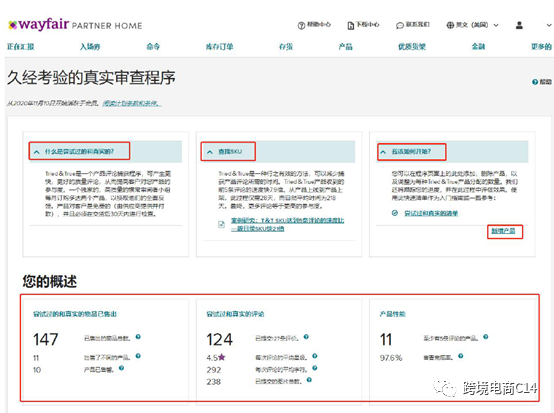Show info tooltip for the 238 row

[309, 380]
